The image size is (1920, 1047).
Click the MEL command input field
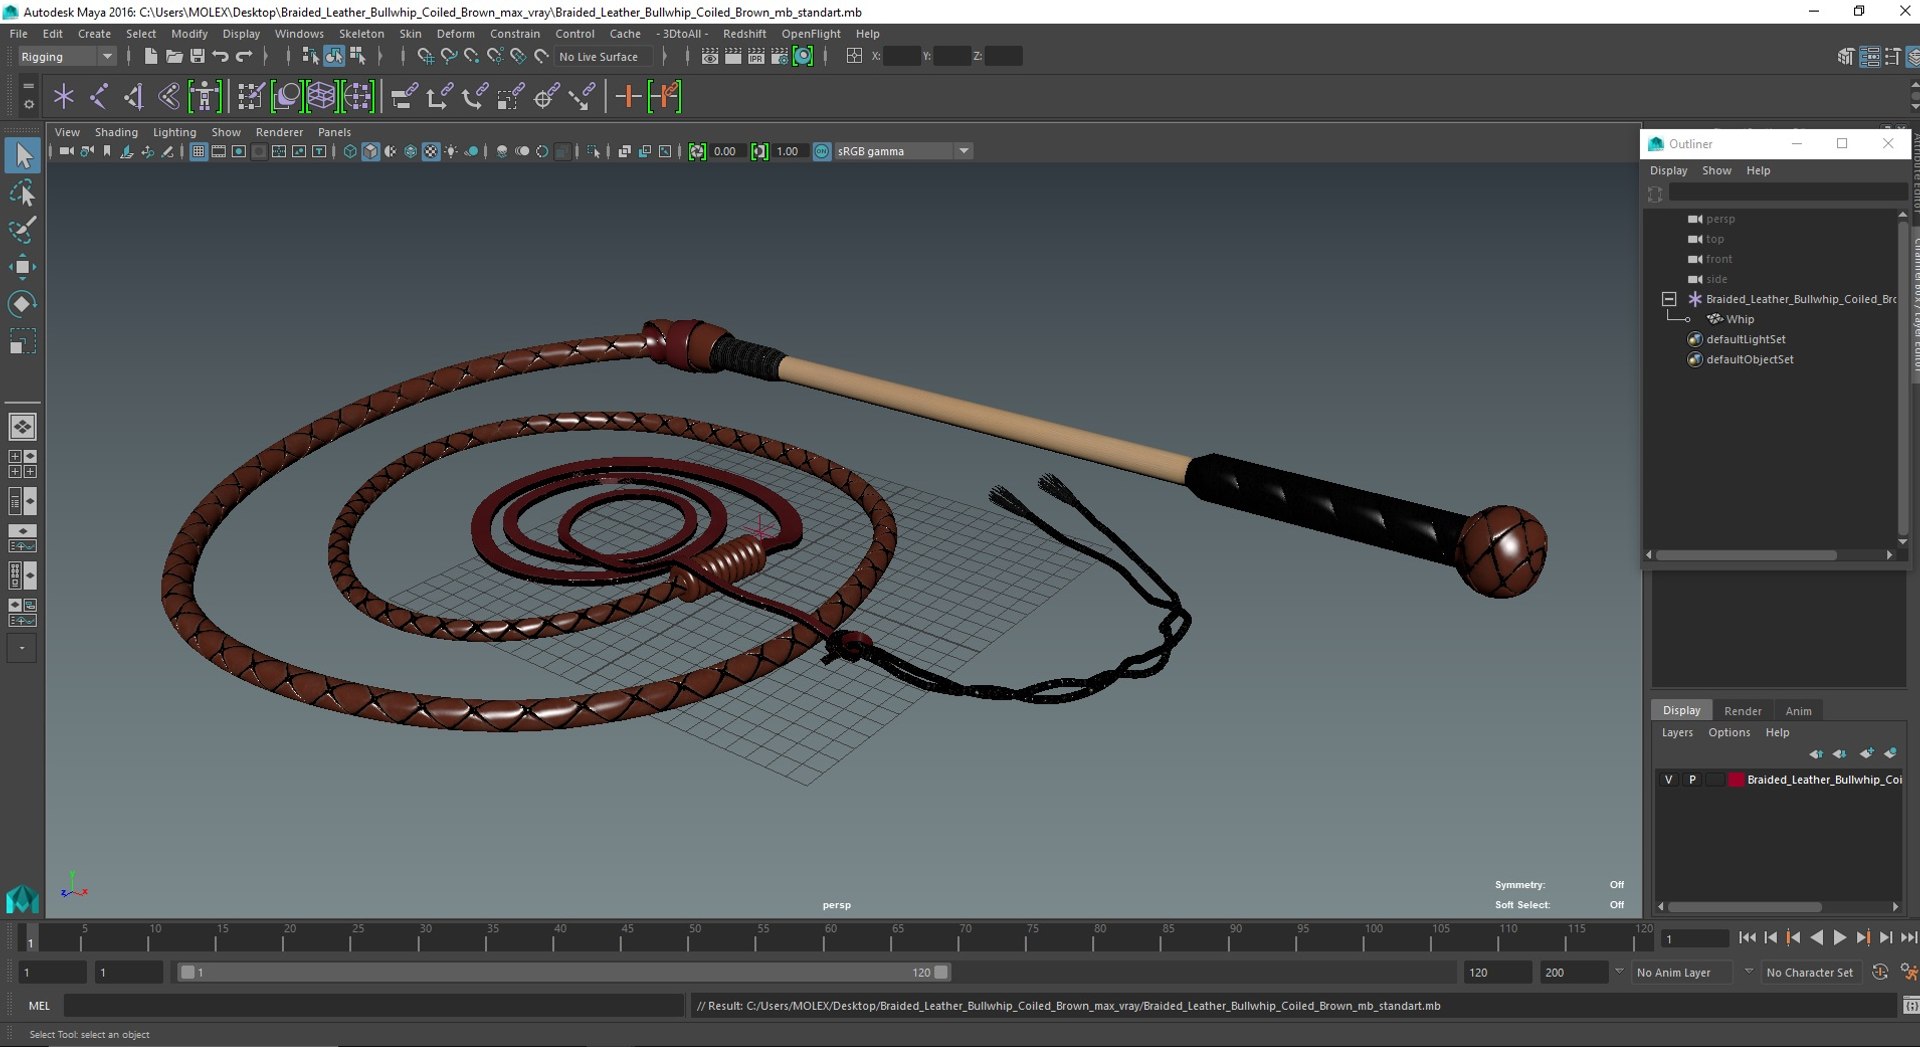[374, 1005]
